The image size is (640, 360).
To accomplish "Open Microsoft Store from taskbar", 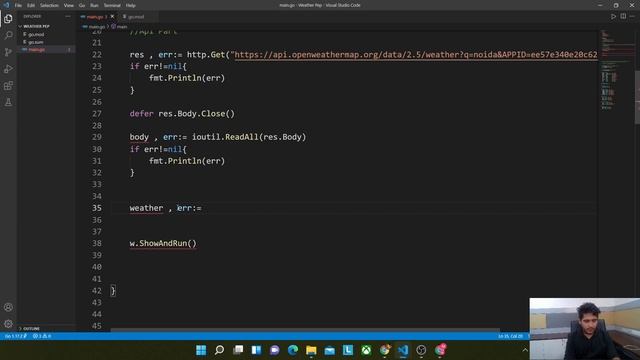I will tap(330, 350).
